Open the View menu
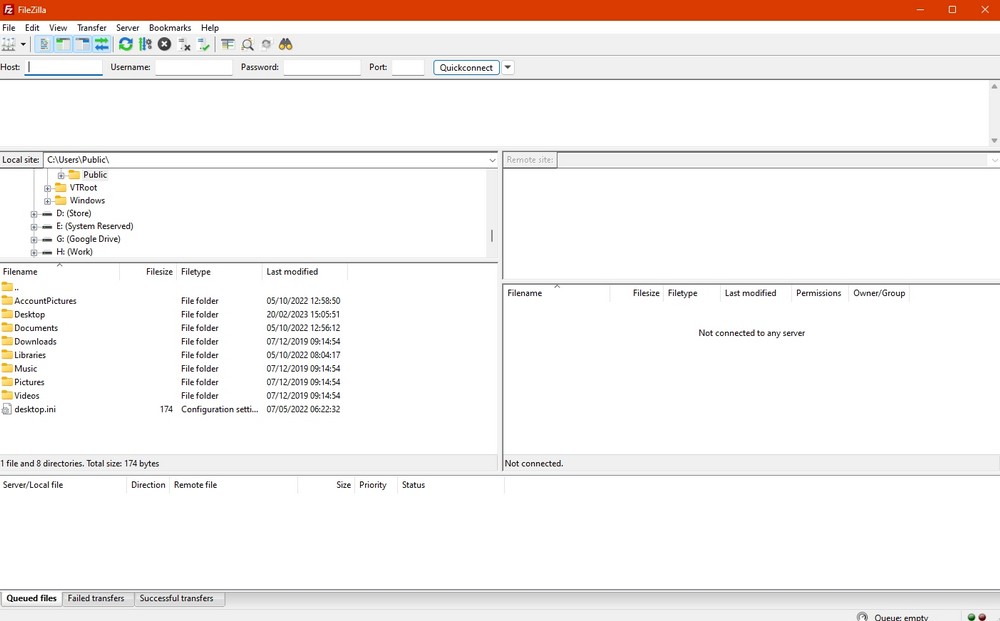This screenshot has height=621, width=1000. [x=58, y=27]
